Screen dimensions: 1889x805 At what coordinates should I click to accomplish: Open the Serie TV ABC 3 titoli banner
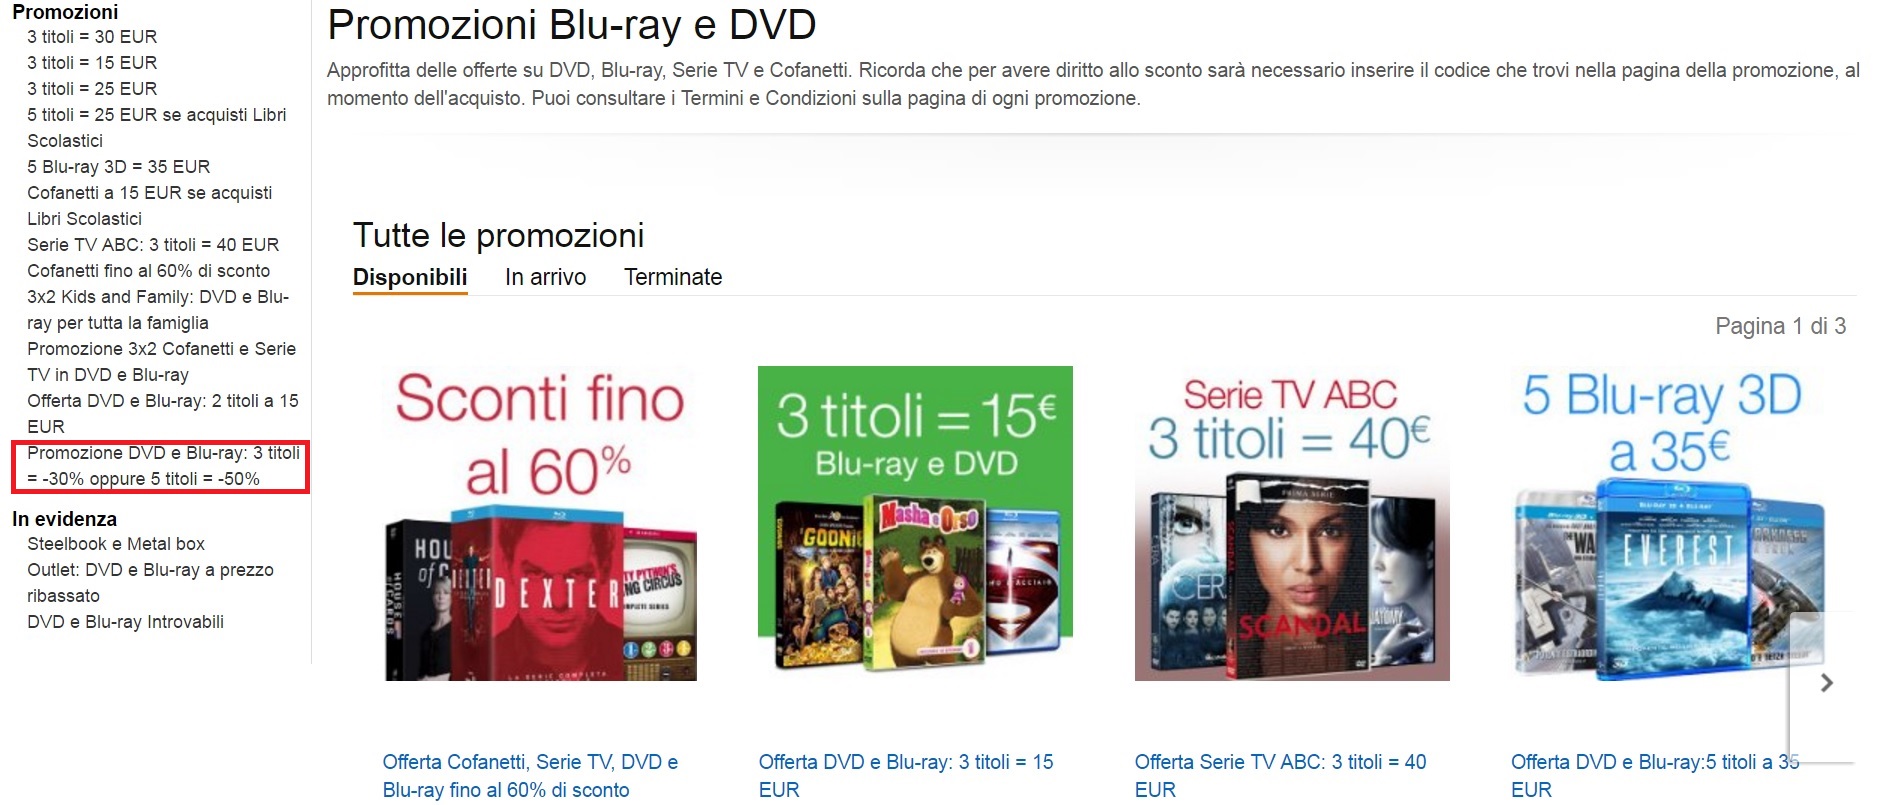(x=1292, y=523)
